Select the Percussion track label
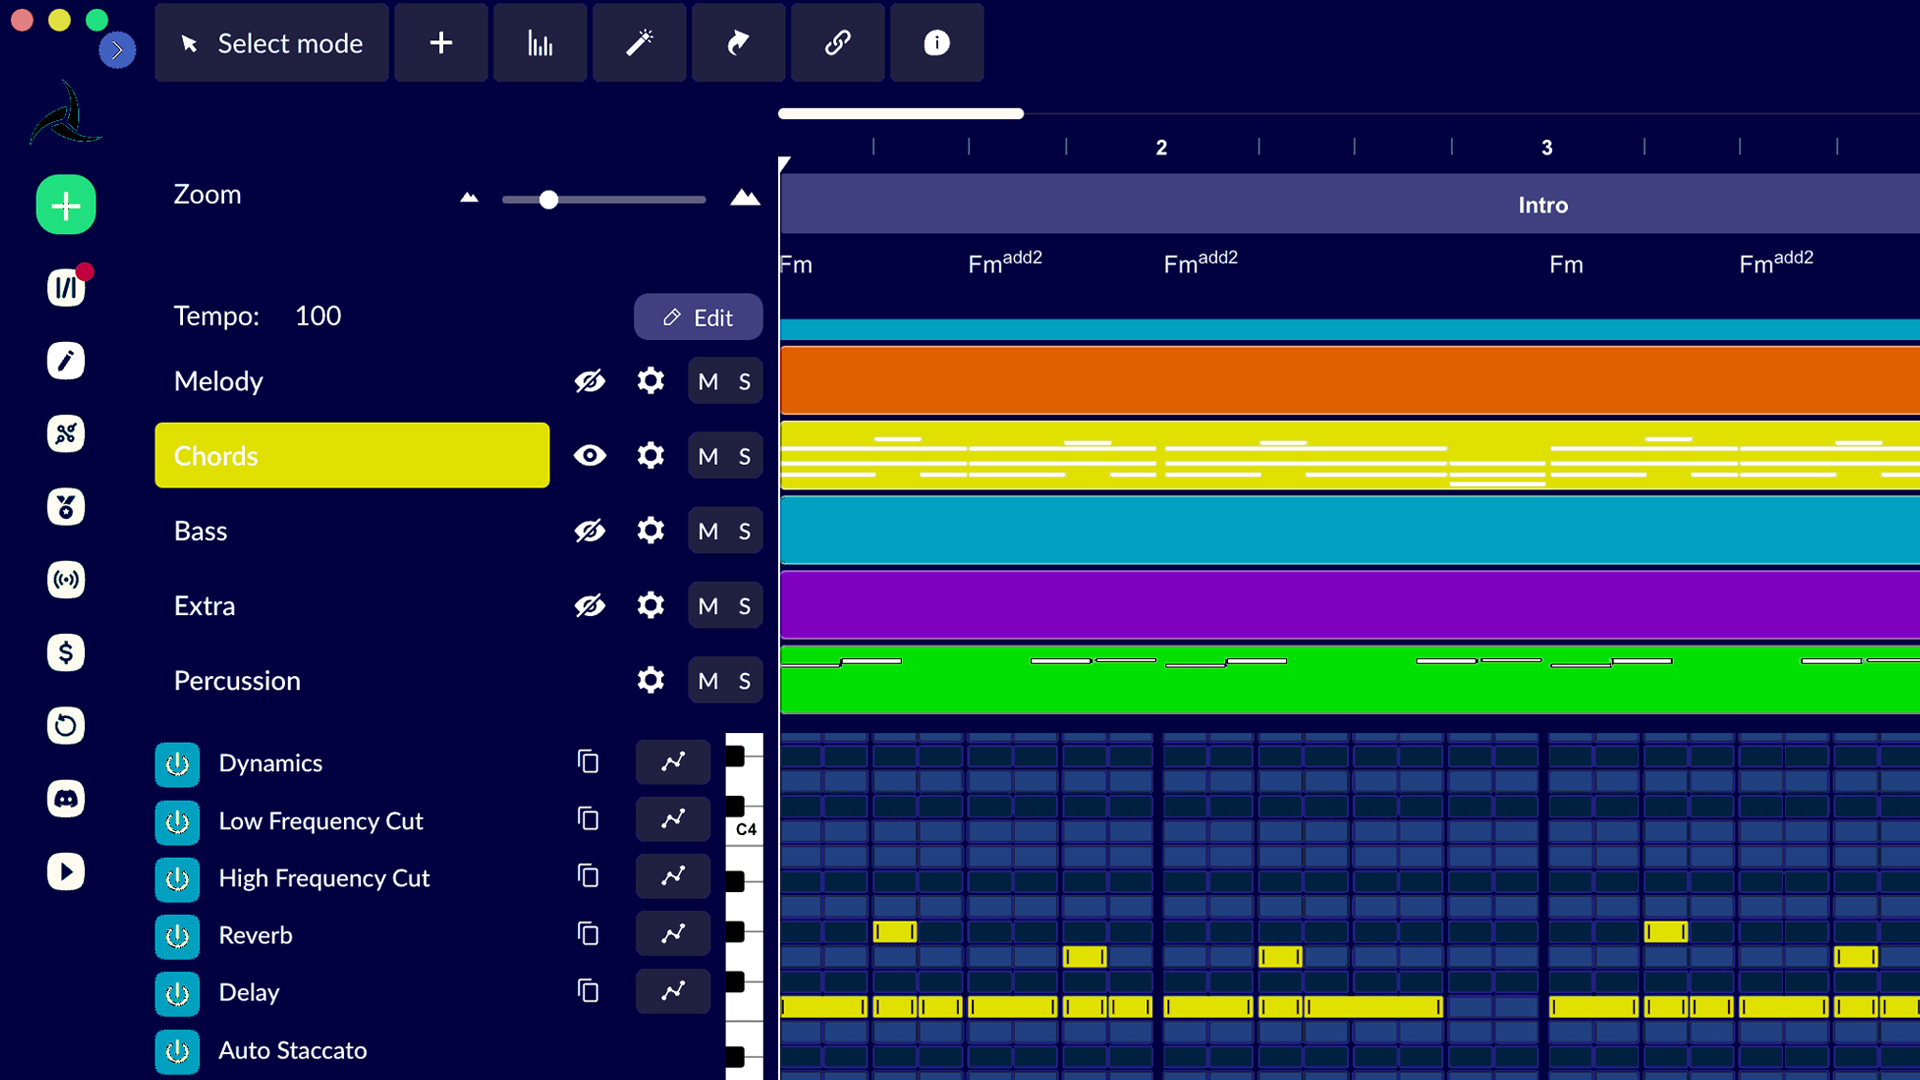Image resolution: width=1920 pixels, height=1080 pixels. [x=237, y=681]
